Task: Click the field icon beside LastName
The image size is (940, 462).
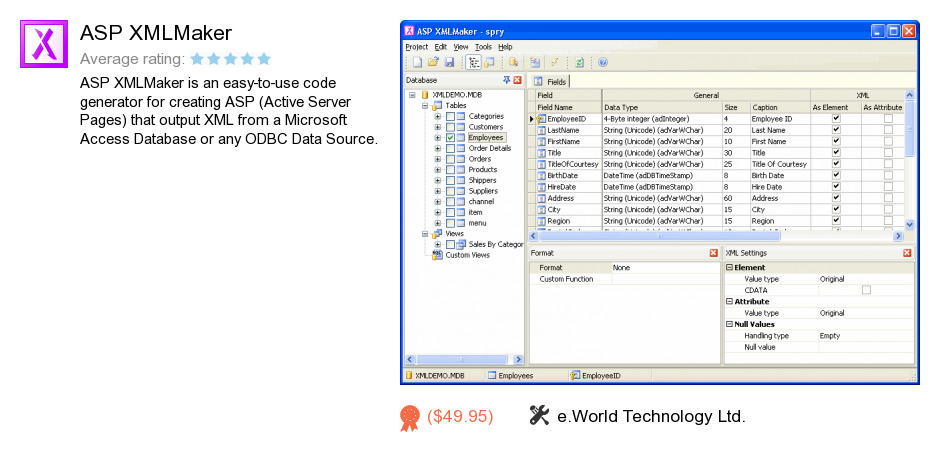Action: [x=541, y=130]
